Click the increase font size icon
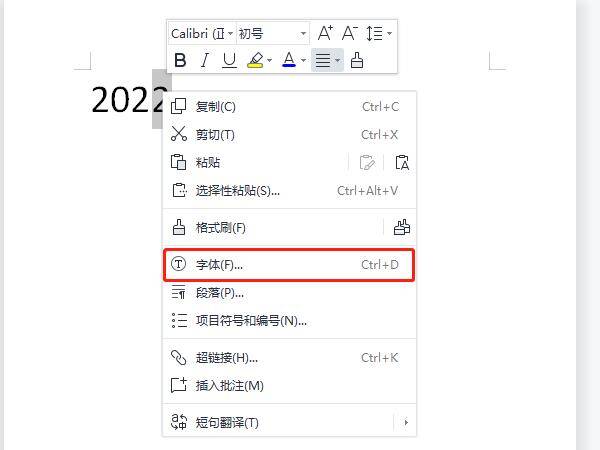This screenshot has height=450, width=600. click(x=326, y=33)
